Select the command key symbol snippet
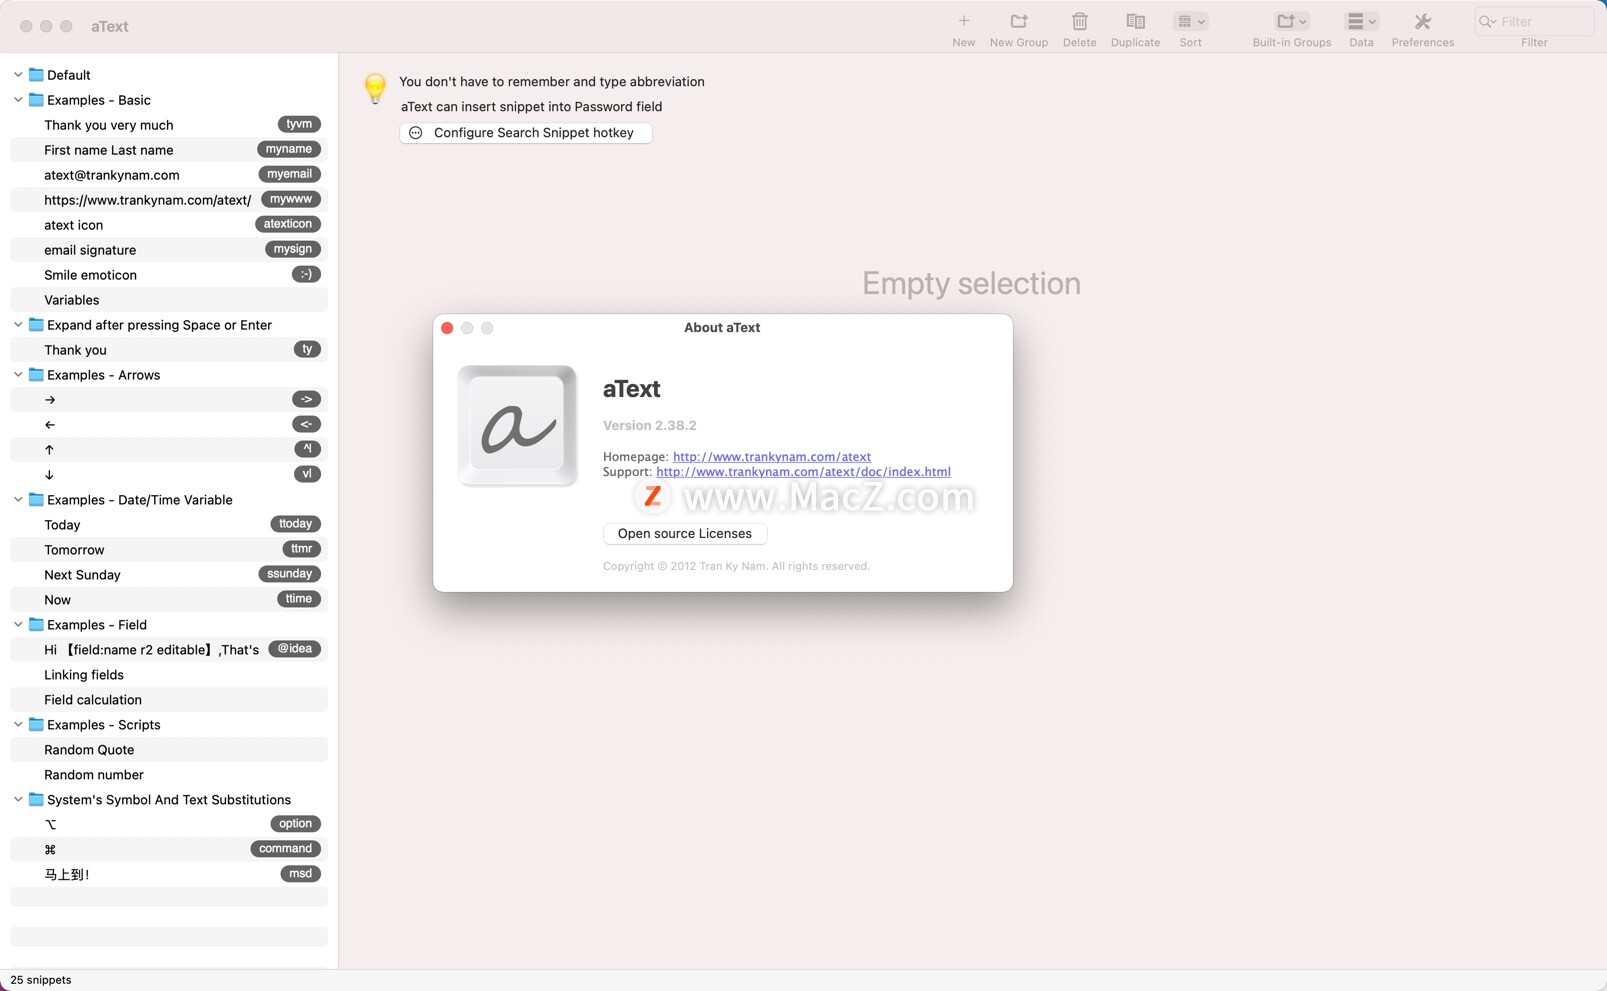 [x=169, y=850]
